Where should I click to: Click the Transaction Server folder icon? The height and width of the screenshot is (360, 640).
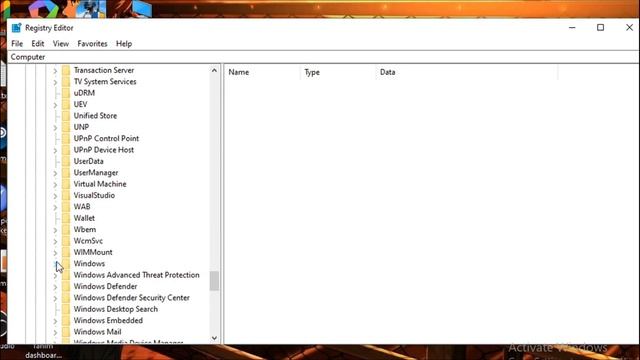(66, 70)
